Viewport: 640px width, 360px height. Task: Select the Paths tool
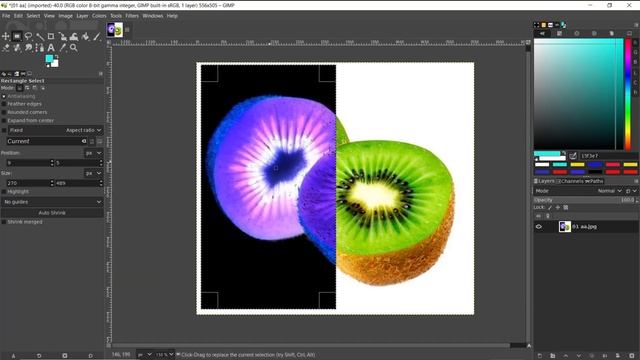point(40,48)
